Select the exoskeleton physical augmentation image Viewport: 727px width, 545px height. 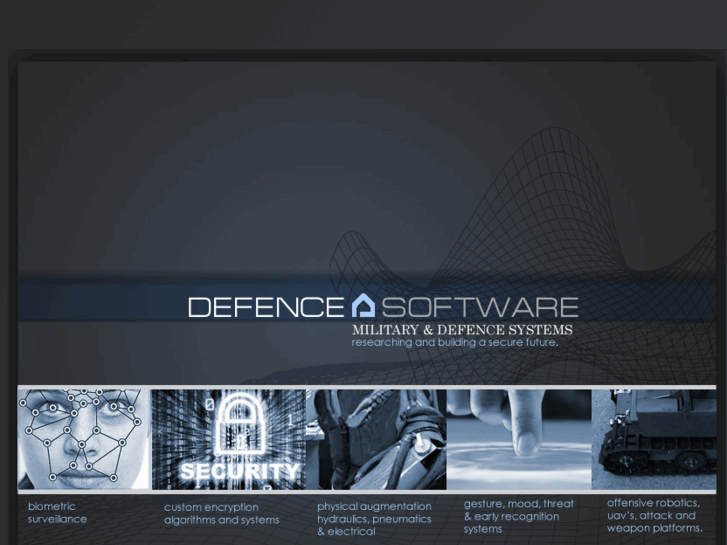tap(376, 439)
